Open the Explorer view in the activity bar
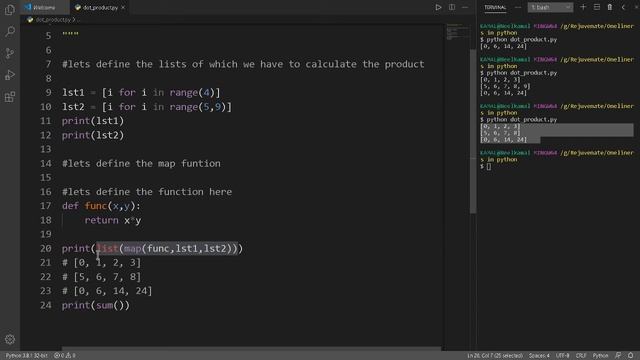 click(10, 10)
